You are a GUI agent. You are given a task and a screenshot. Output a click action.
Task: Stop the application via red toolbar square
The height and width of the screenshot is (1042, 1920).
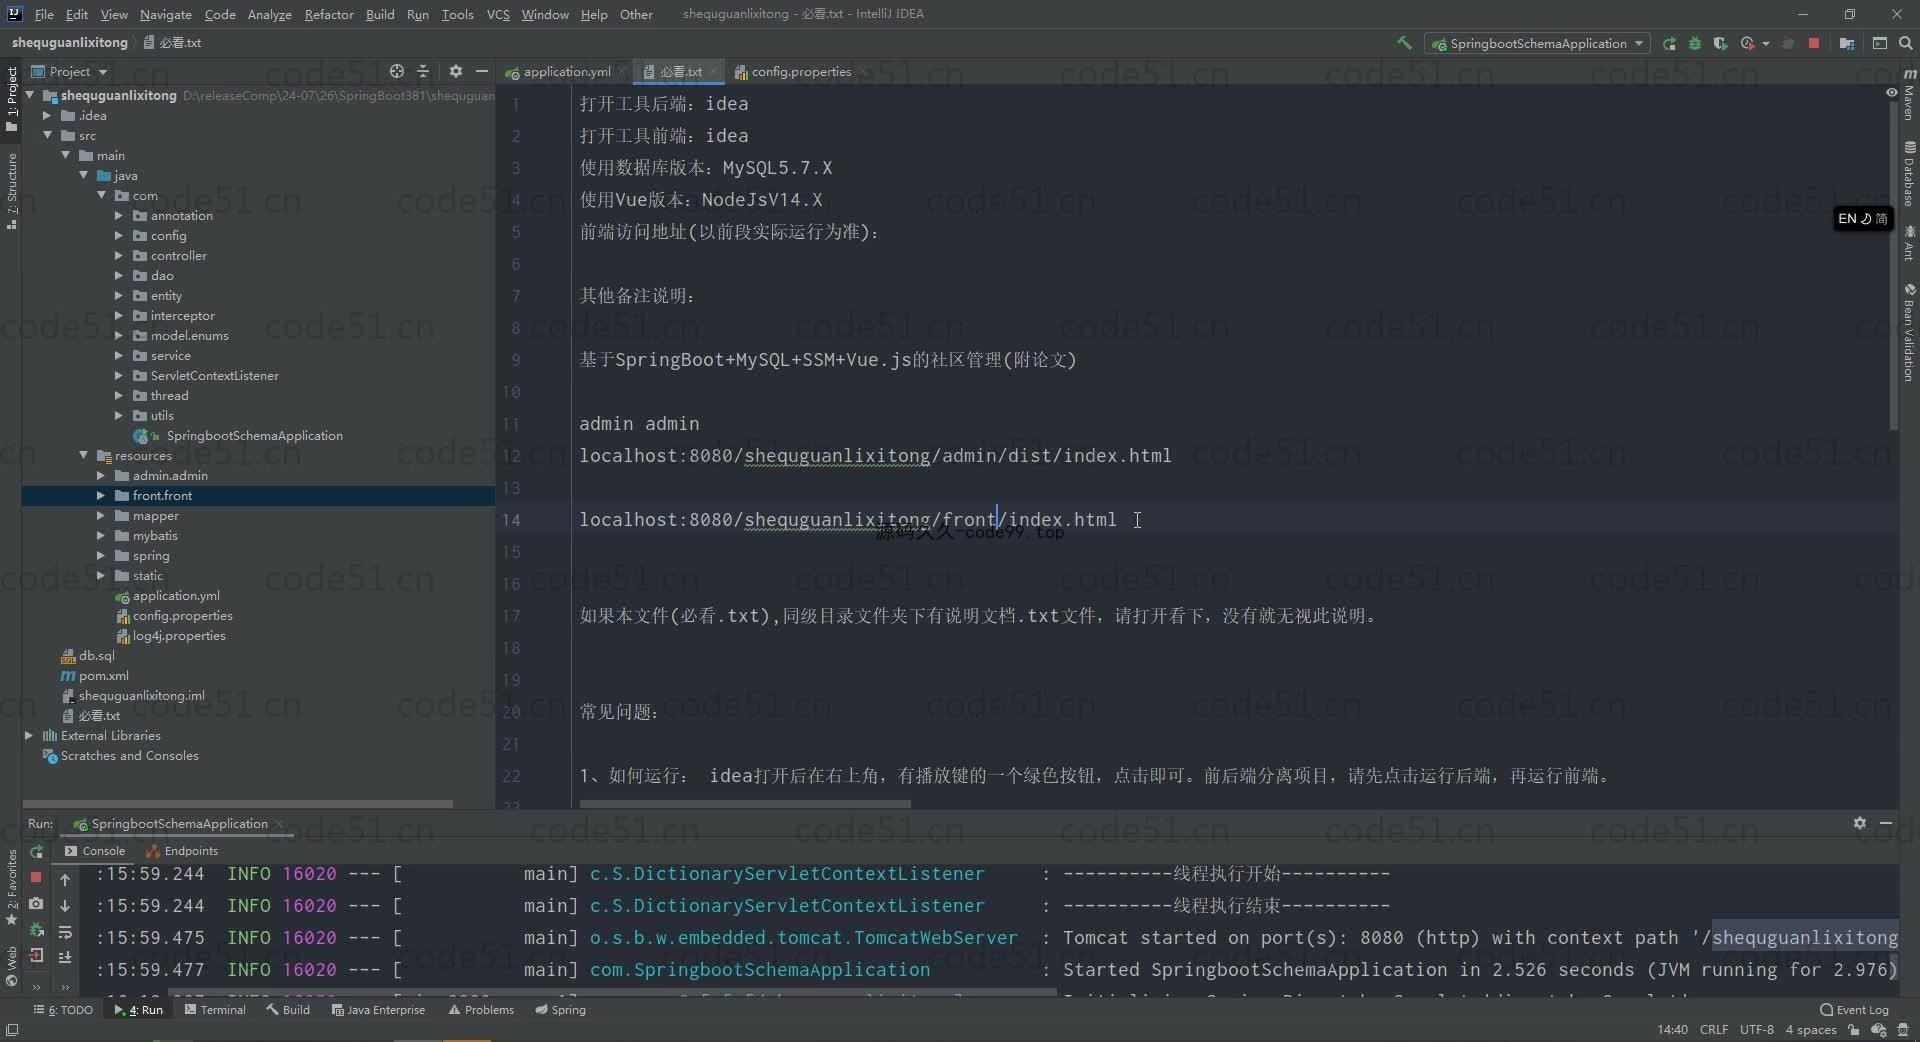tap(1814, 43)
